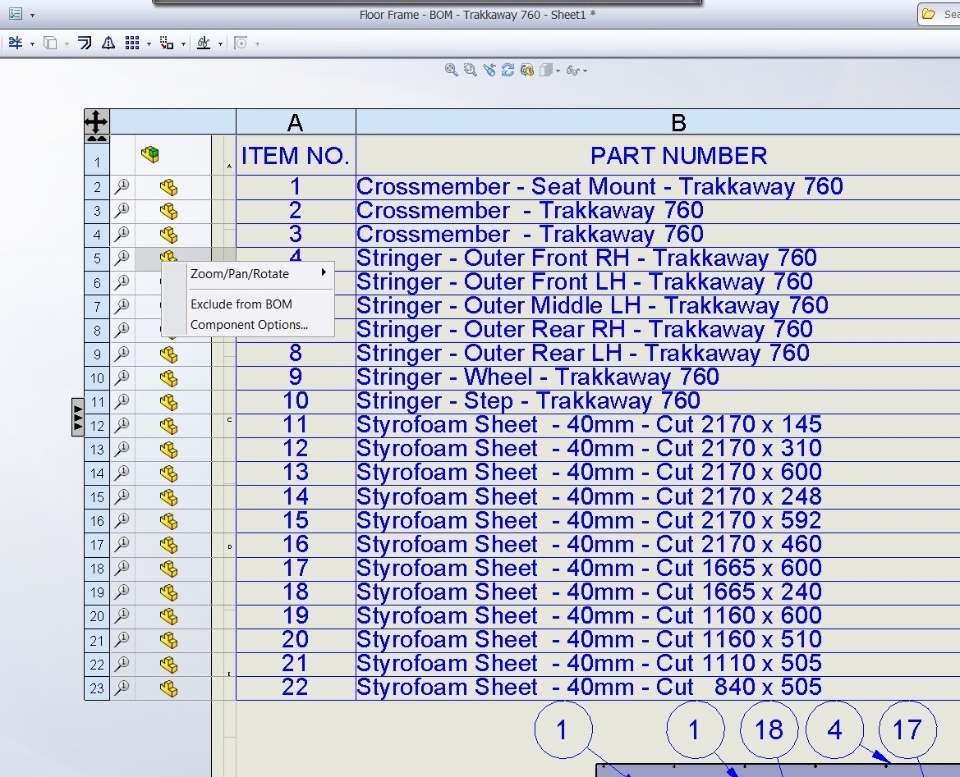Choose Exclude from BOM in context menu

point(258,304)
